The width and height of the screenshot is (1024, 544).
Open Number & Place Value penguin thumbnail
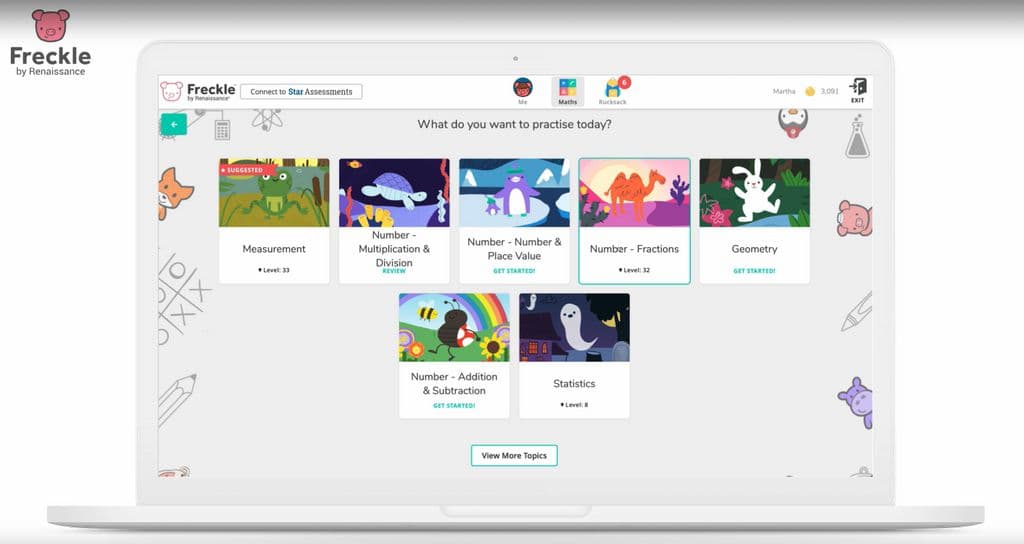point(515,193)
